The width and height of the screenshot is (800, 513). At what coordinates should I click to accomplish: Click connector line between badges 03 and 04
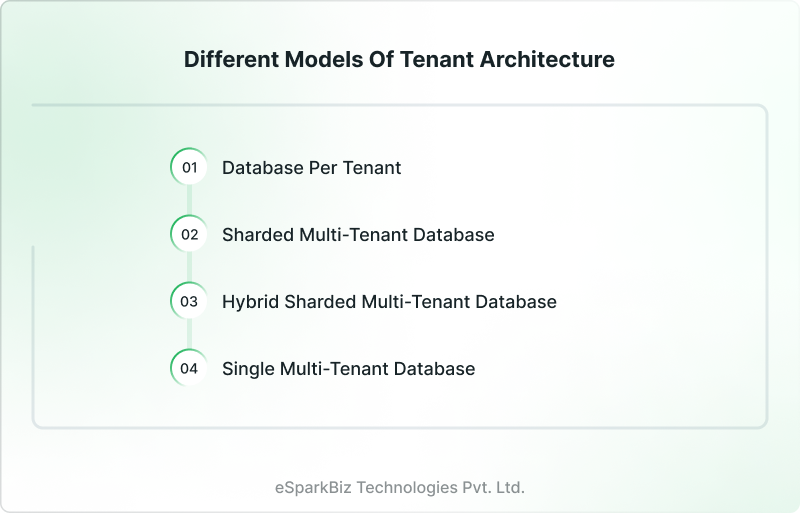(189, 335)
